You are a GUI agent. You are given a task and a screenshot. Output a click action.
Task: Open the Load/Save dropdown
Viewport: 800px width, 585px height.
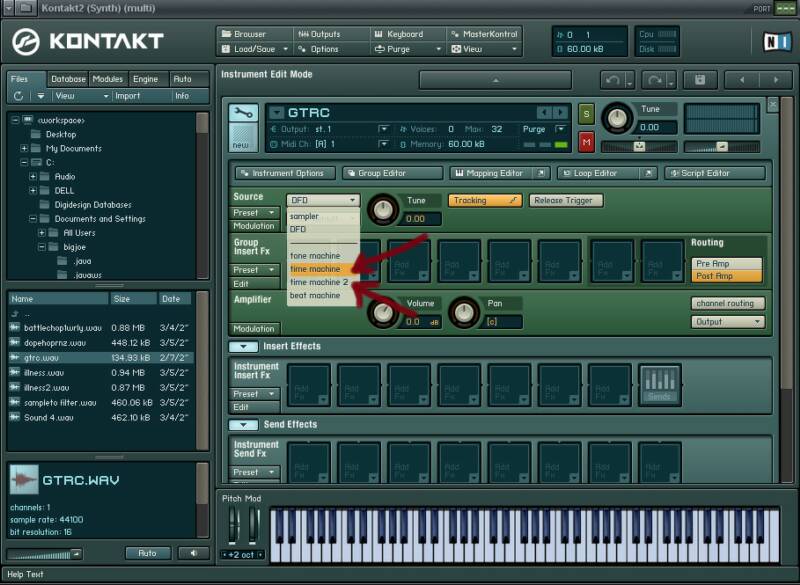click(255, 49)
